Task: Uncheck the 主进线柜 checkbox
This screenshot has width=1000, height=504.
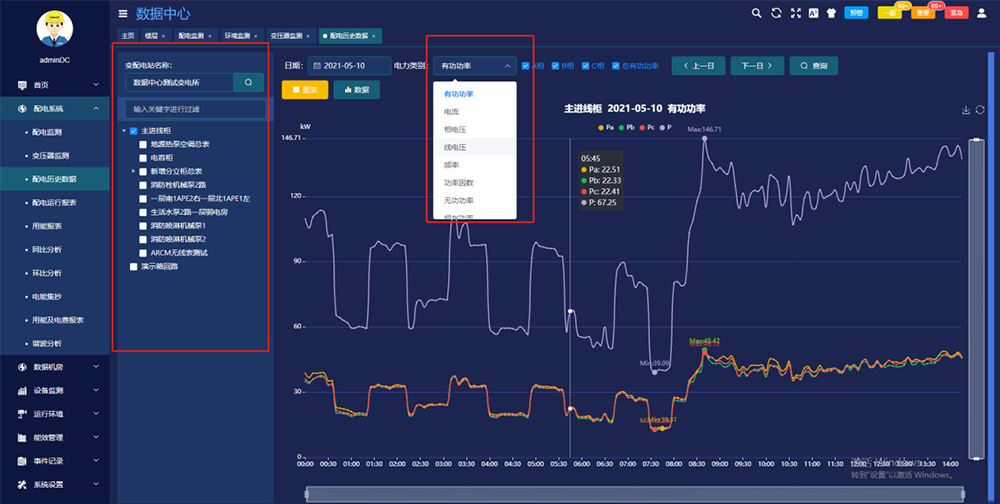Action: tap(134, 131)
